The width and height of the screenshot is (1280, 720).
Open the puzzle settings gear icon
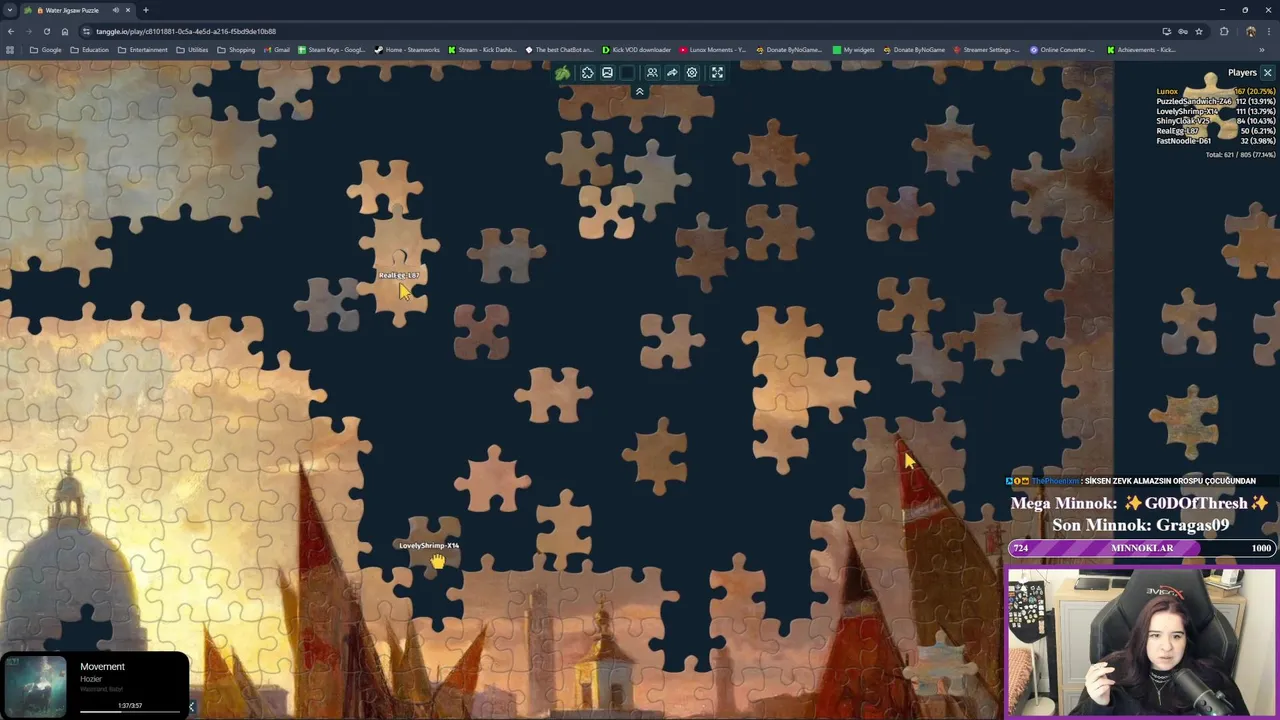point(692,73)
